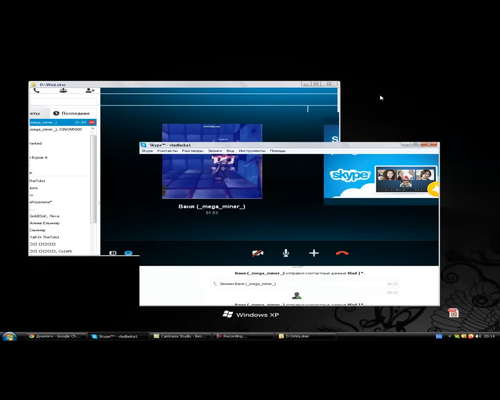Screen dimensions: 500x400
Task: Mute the microphone in the call bar
Action: click(x=286, y=253)
